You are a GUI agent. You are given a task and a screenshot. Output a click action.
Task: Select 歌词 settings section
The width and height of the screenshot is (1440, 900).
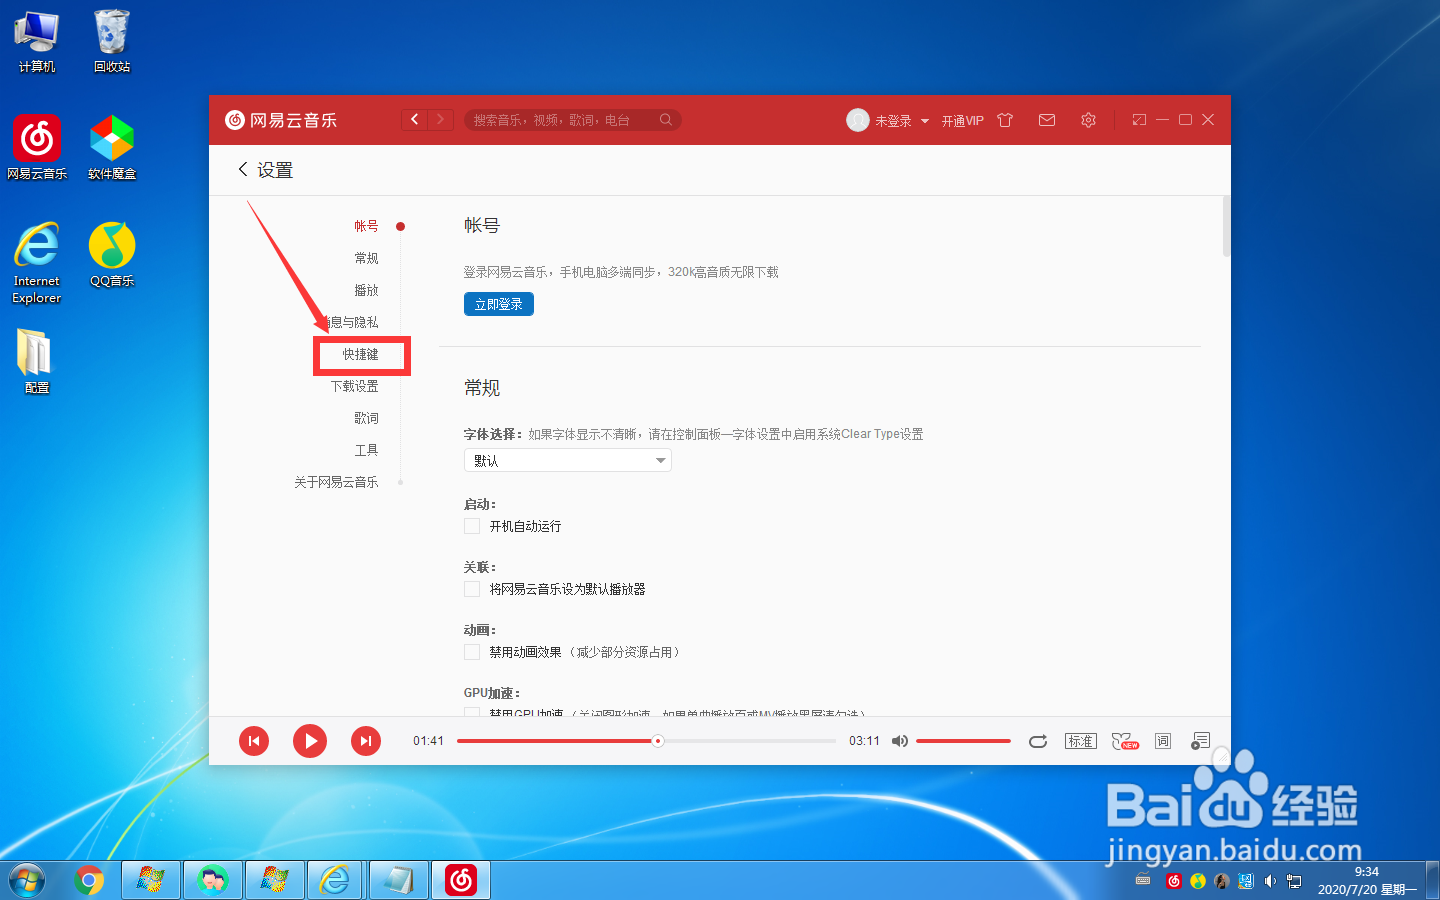tap(366, 418)
